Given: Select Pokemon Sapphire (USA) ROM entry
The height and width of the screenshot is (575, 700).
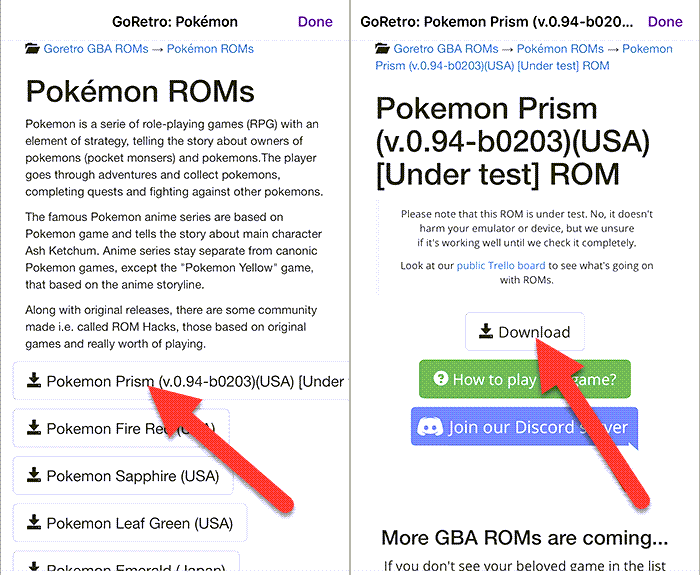Looking at the screenshot, I should (x=124, y=476).
